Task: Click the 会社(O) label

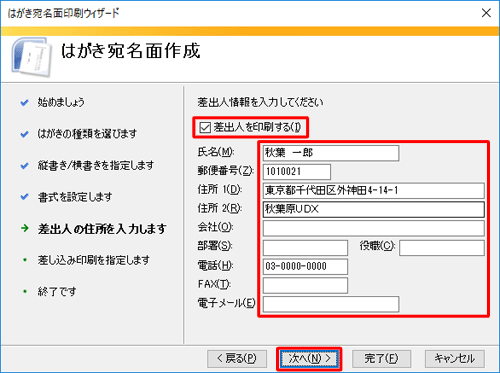Action: [215, 227]
